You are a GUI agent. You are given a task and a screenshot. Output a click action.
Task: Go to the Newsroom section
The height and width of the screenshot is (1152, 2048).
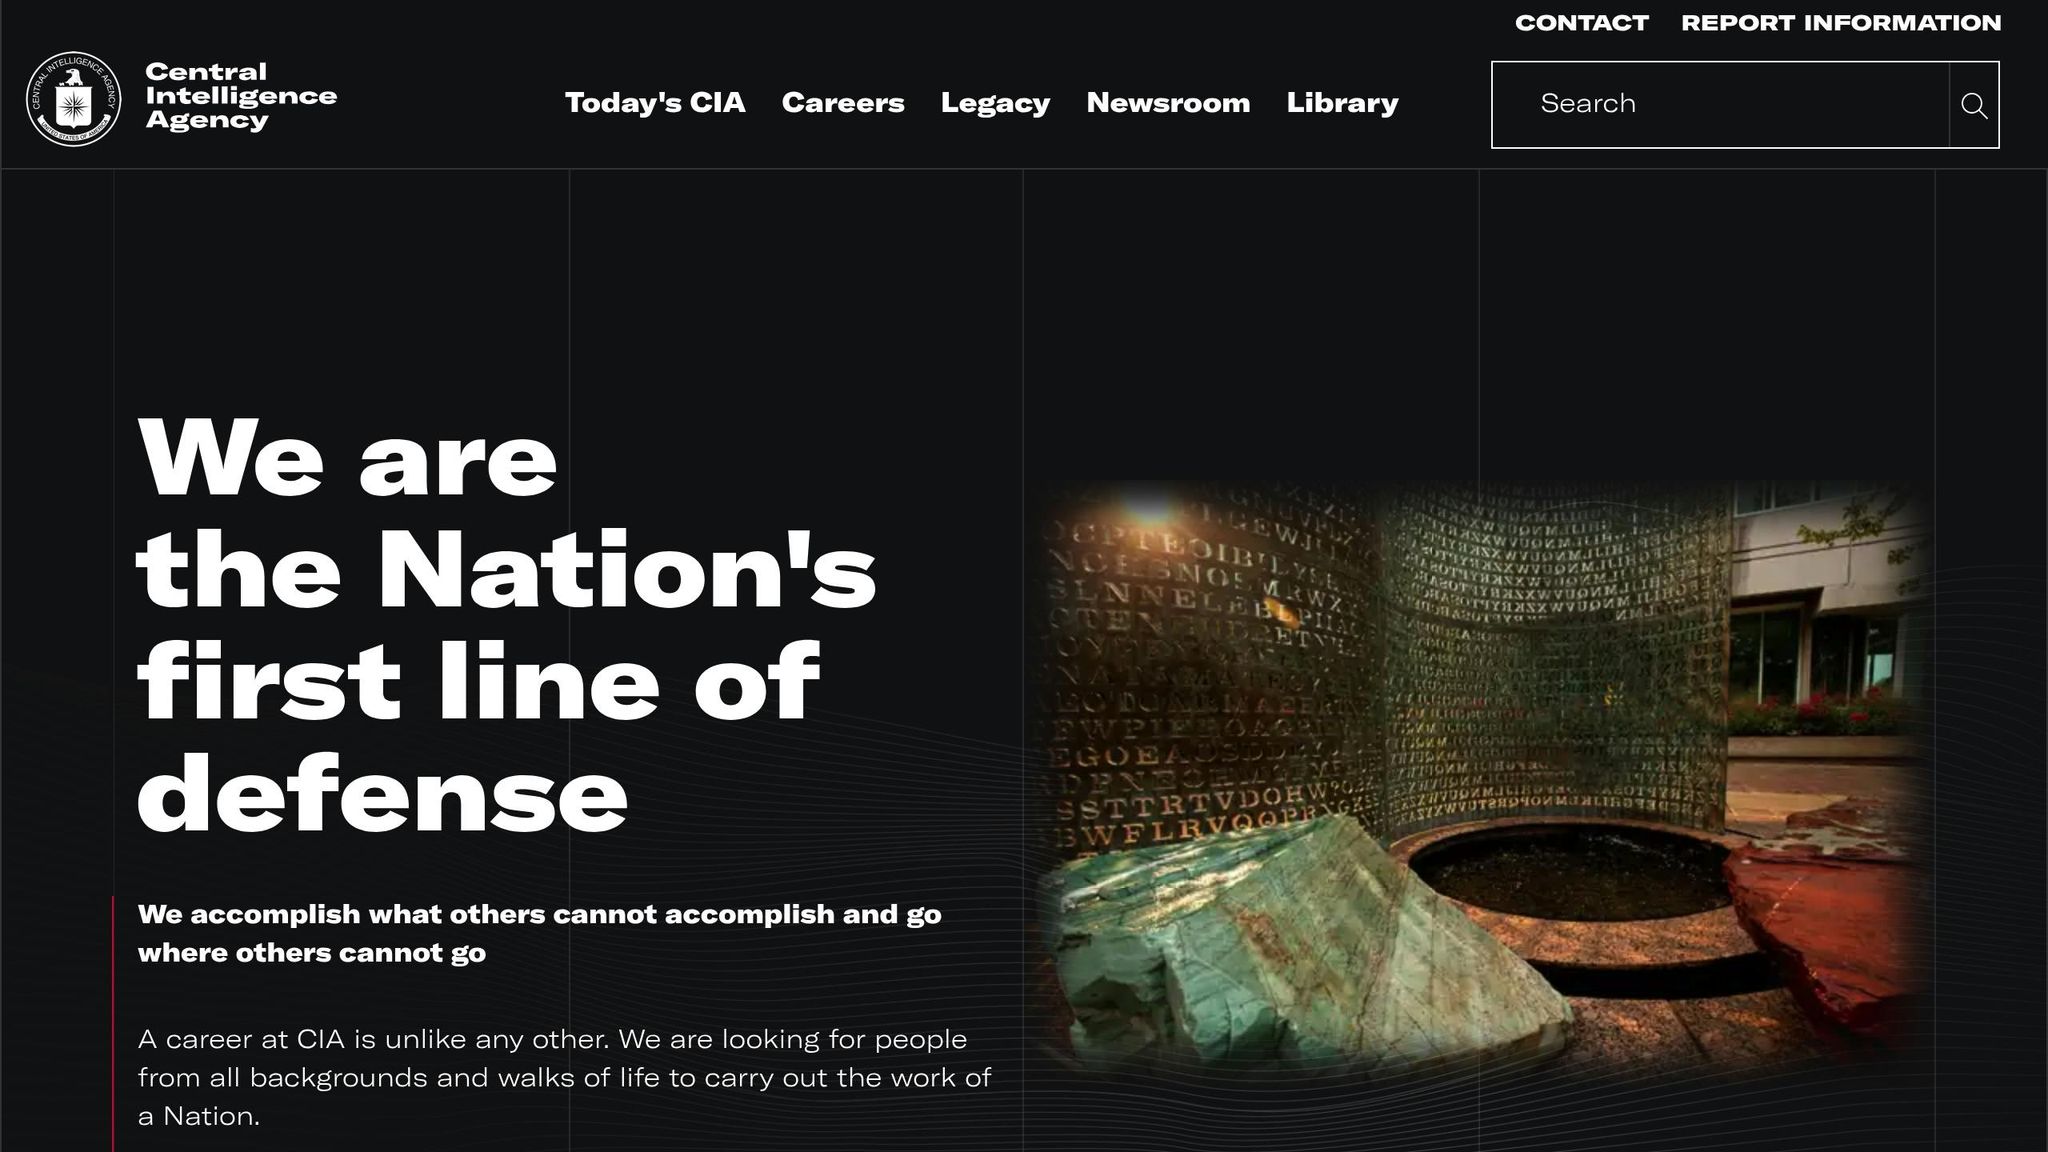(1168, 103)
